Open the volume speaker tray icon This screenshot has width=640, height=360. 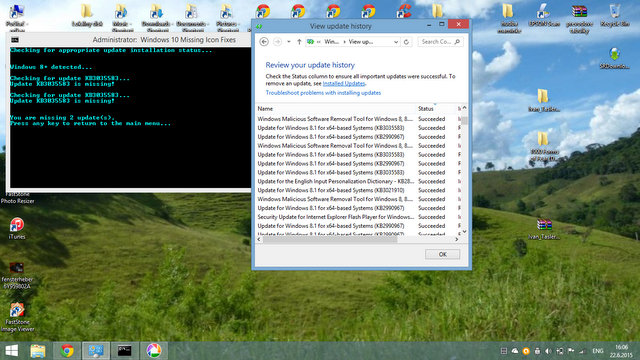[x=548, y=351]
